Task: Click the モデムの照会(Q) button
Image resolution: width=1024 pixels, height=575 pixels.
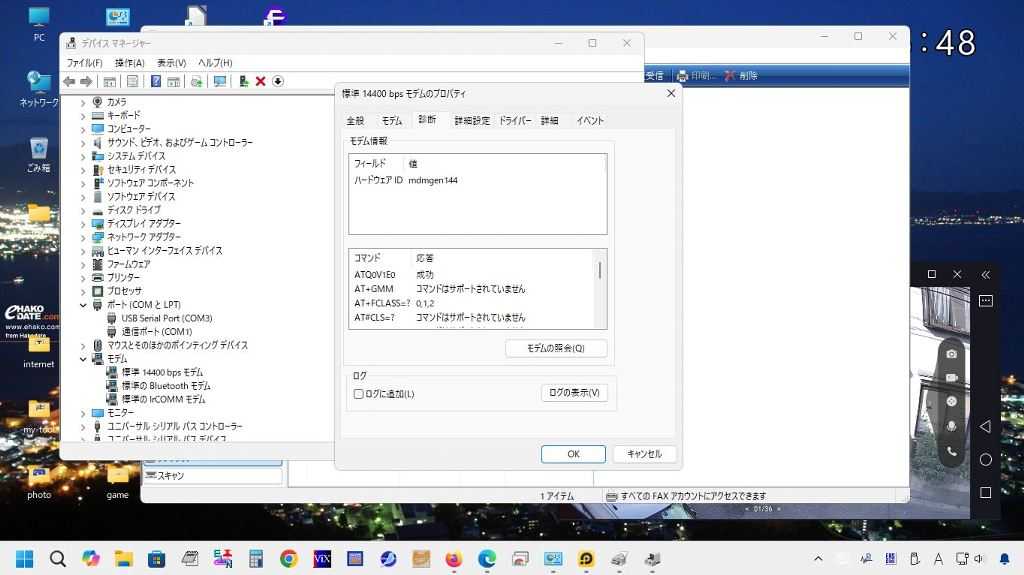Action: pyautogui.click(x=556, y=348)
